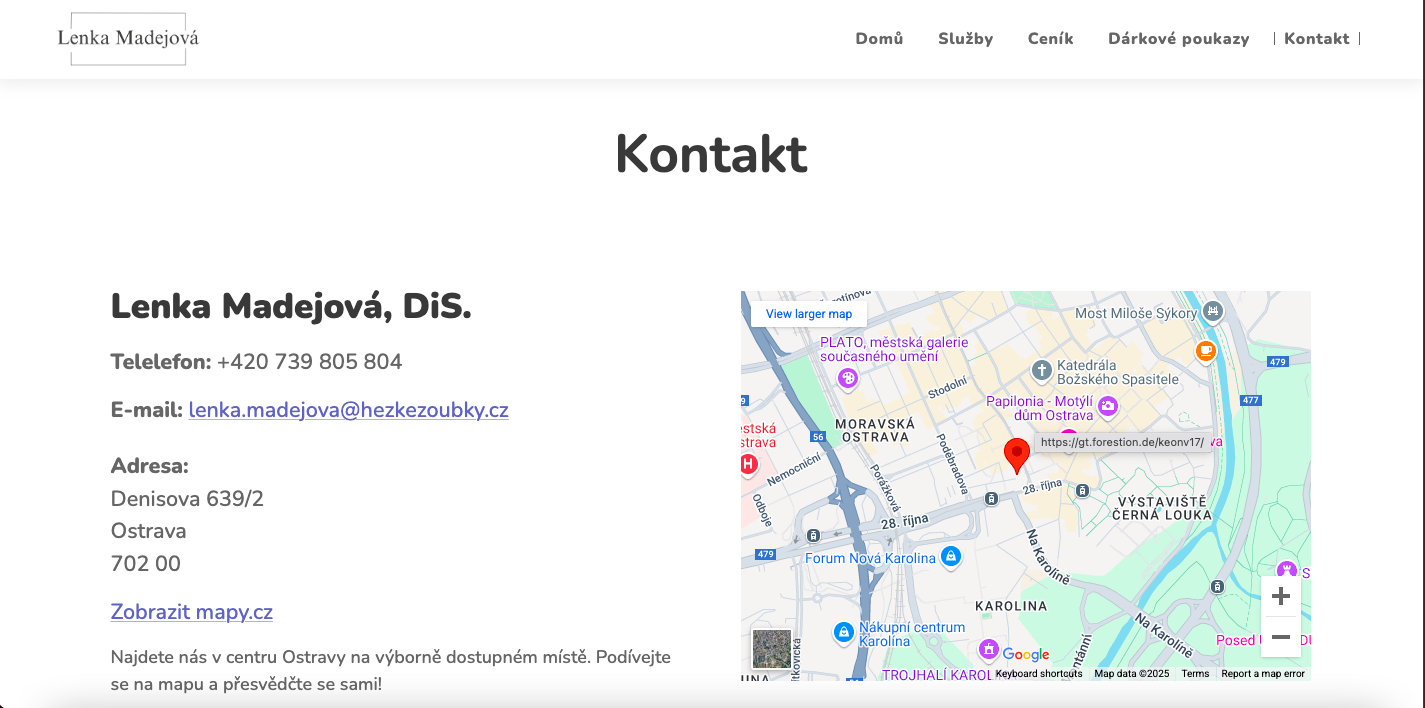The image size is (1425, 708).
Task: Zoom in using the map plus button
Action: 1281,595
